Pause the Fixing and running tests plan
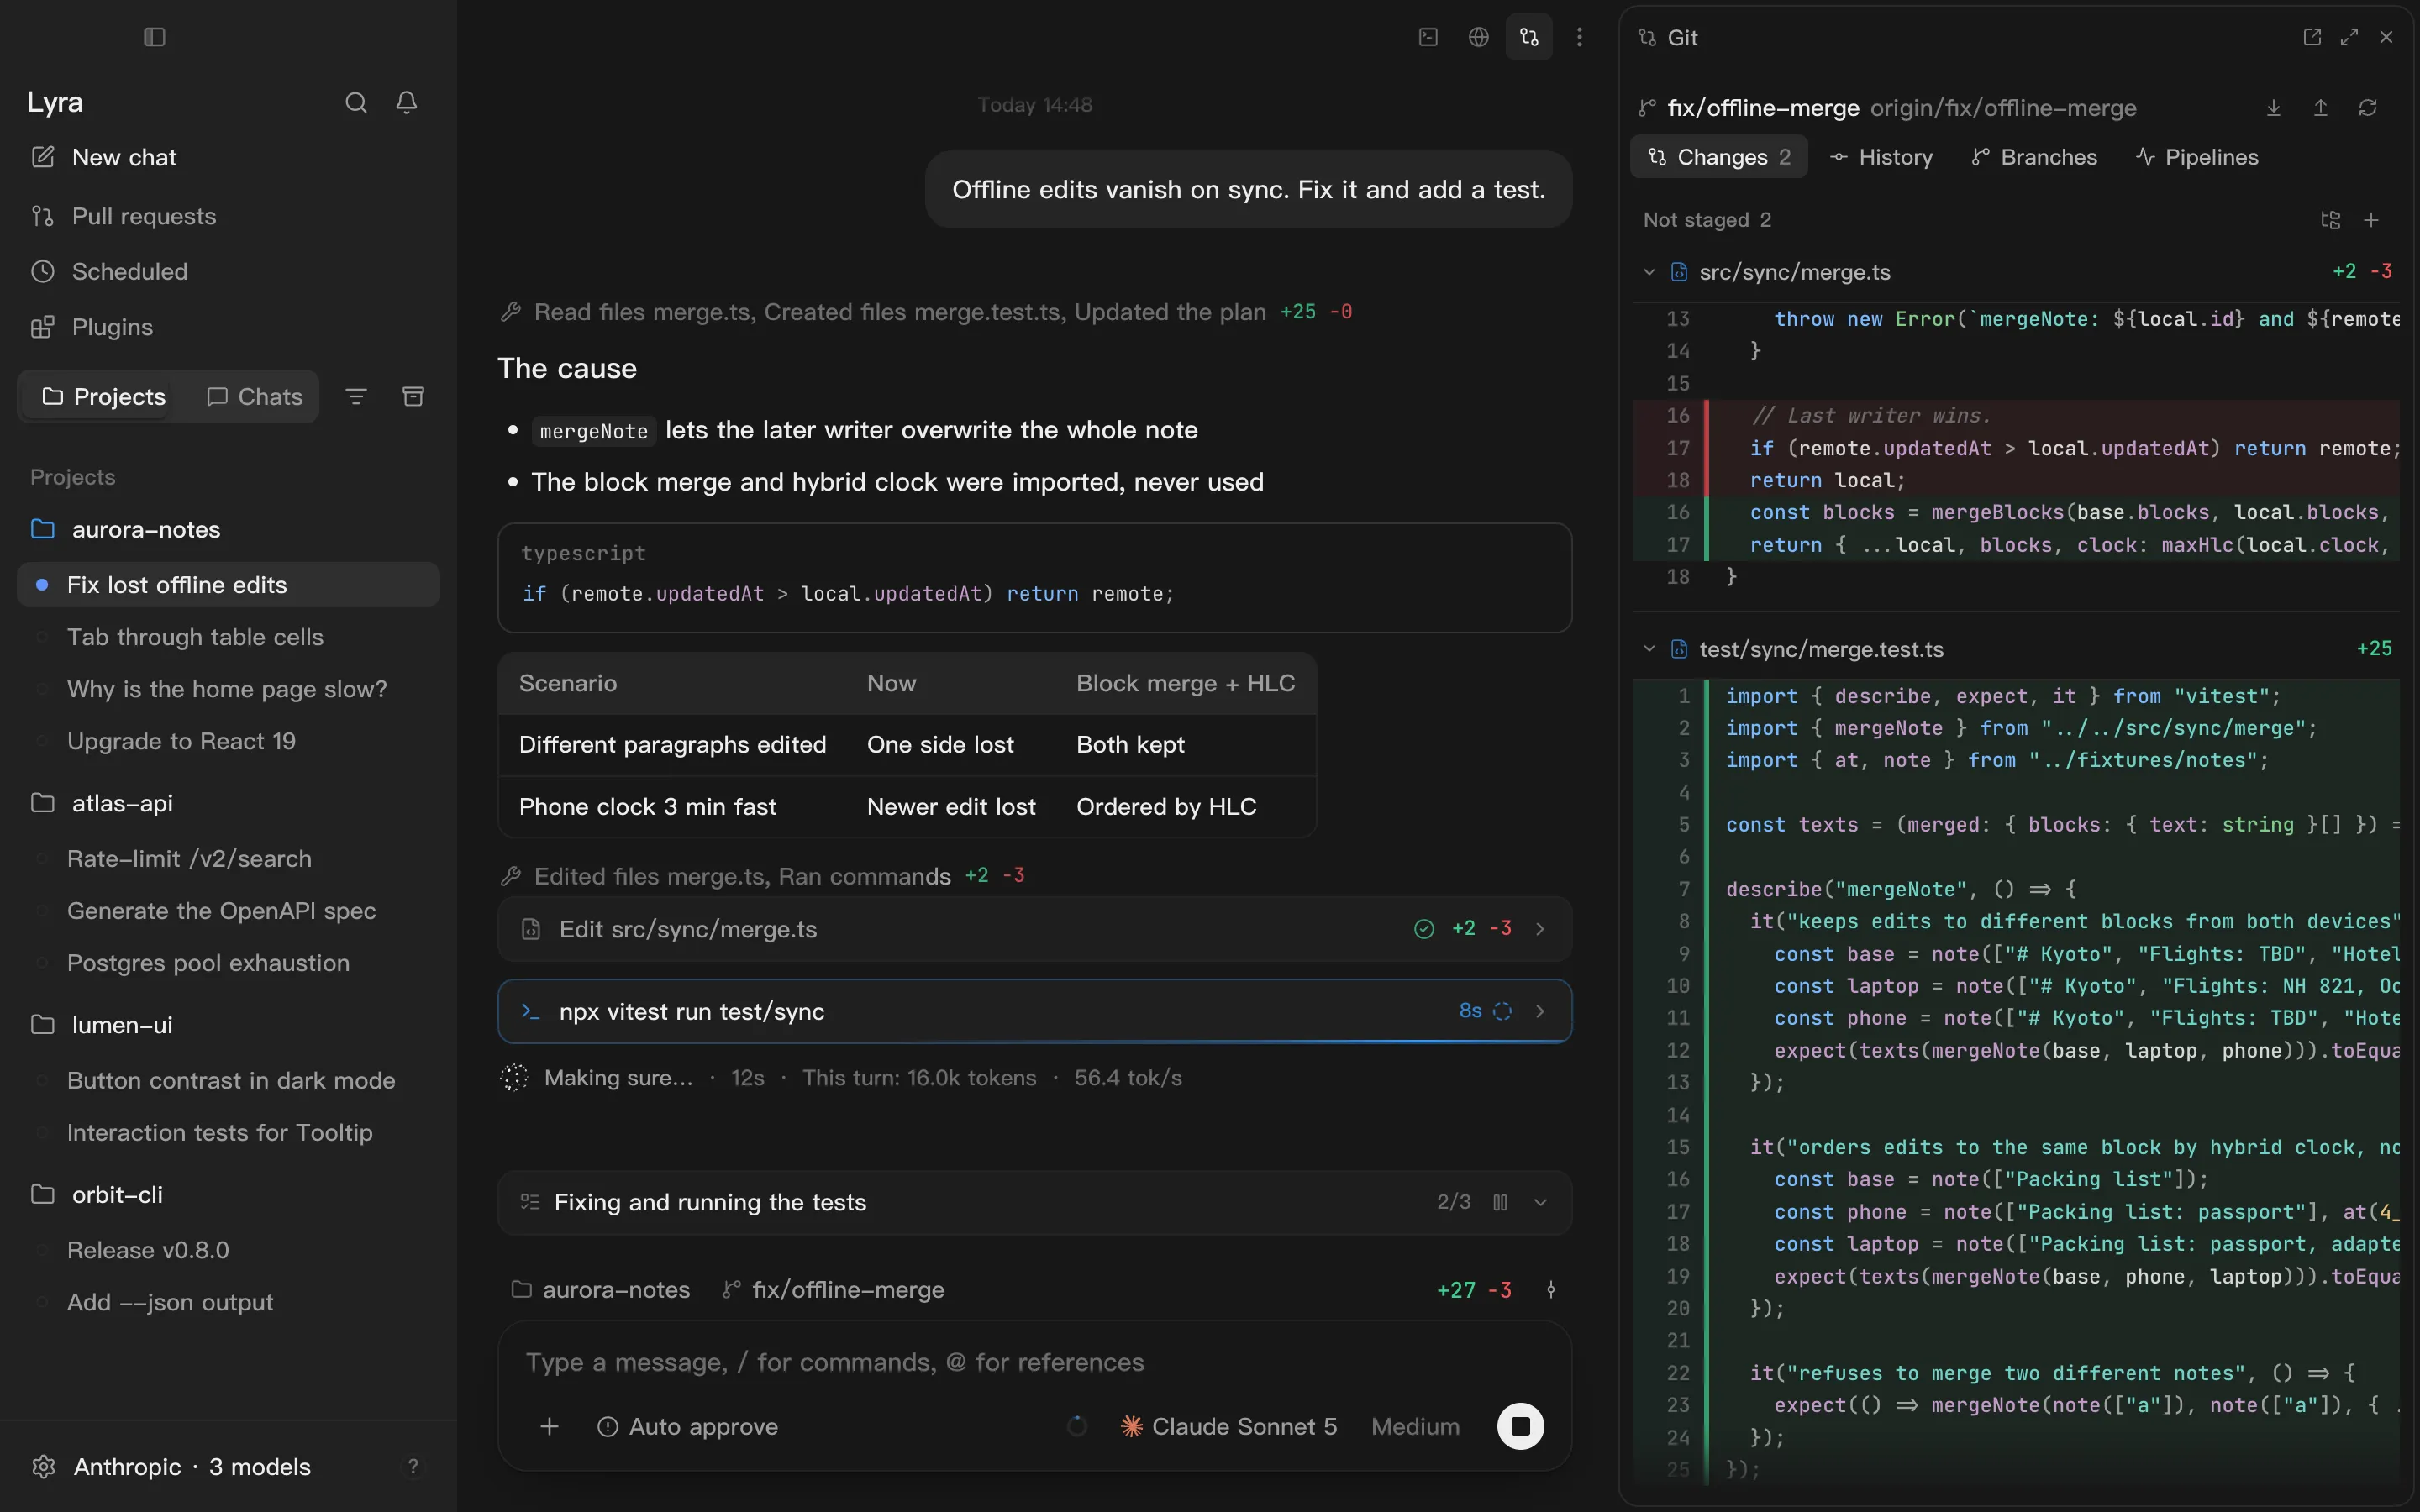This screenshot has width=2420, height=1512. pyautogui.click(x=1500, y=1202)
